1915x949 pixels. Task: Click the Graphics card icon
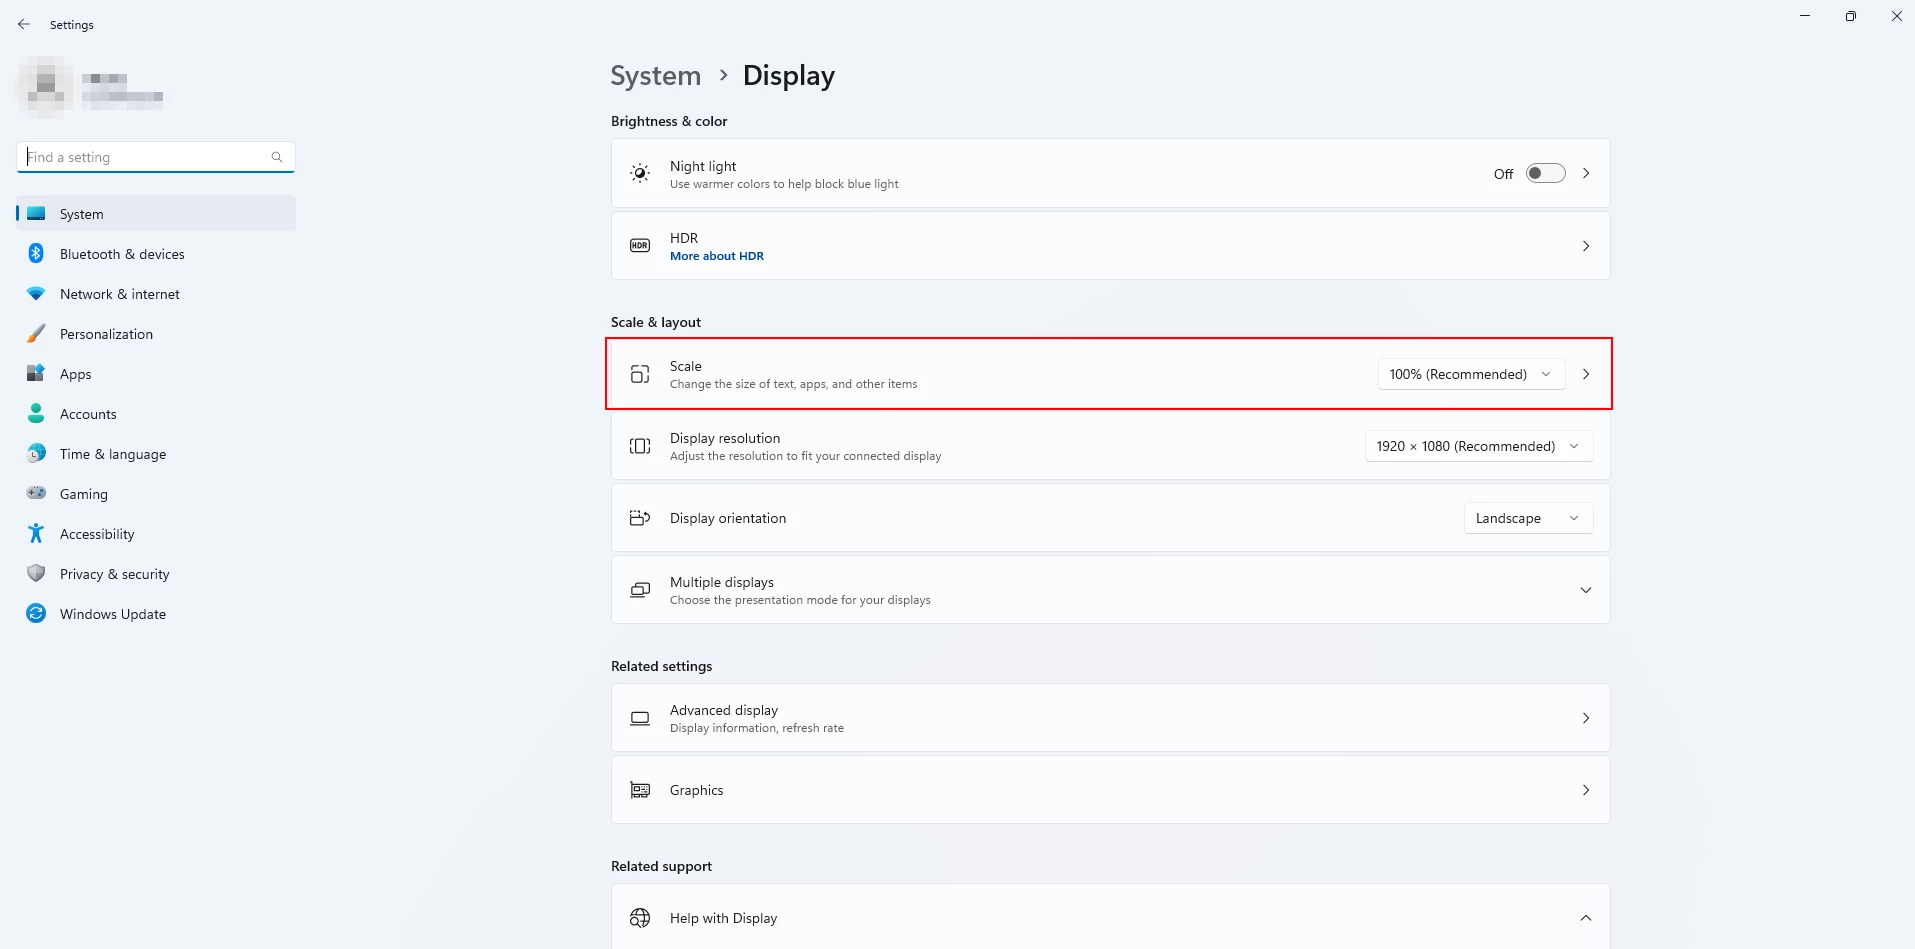click(640, 790)
